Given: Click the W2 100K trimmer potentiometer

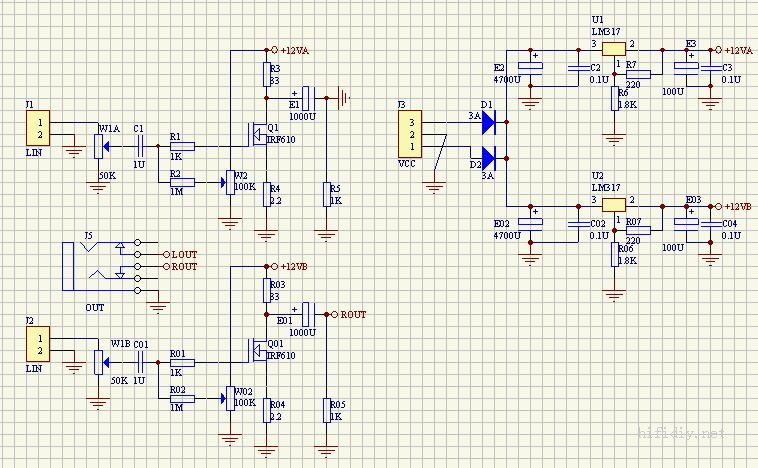Looking at the screenshot, I should click(x=230, y=183).
